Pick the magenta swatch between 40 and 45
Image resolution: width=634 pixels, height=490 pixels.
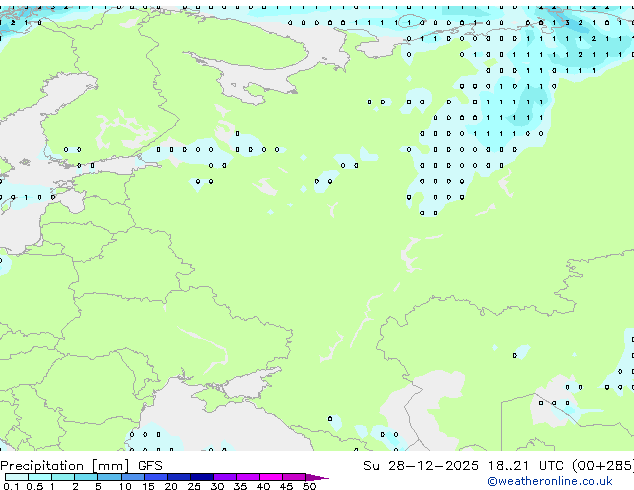click(271, 477)
